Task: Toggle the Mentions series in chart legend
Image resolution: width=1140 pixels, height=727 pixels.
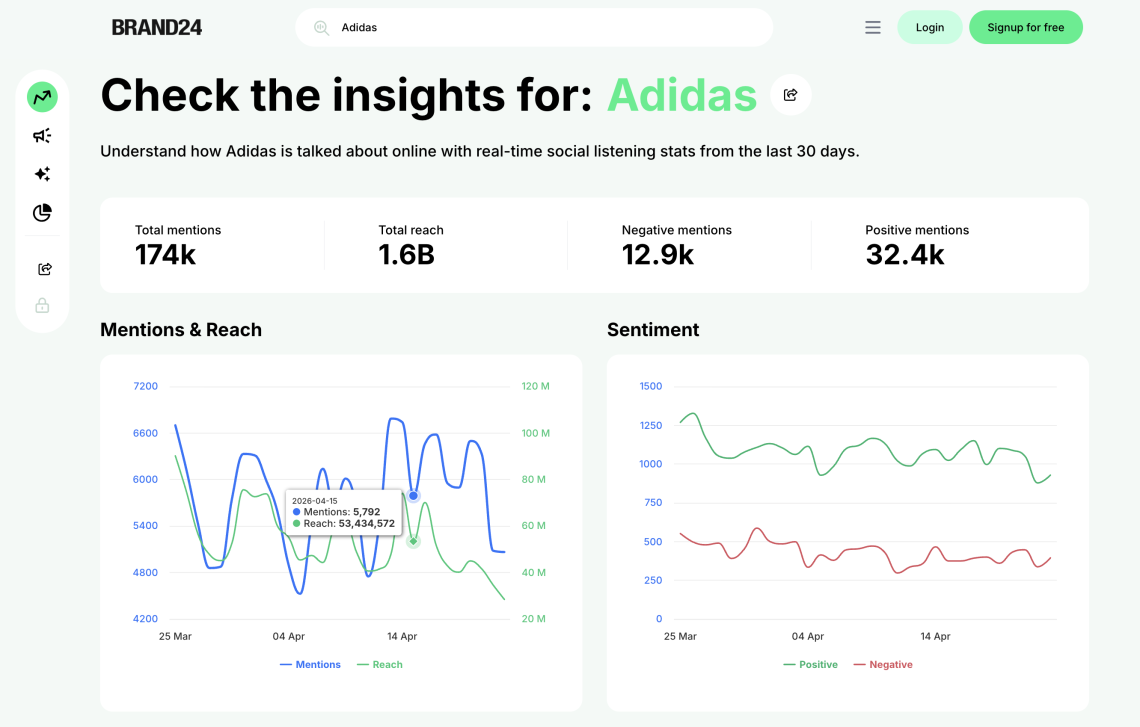Action: tap(310, 665)
